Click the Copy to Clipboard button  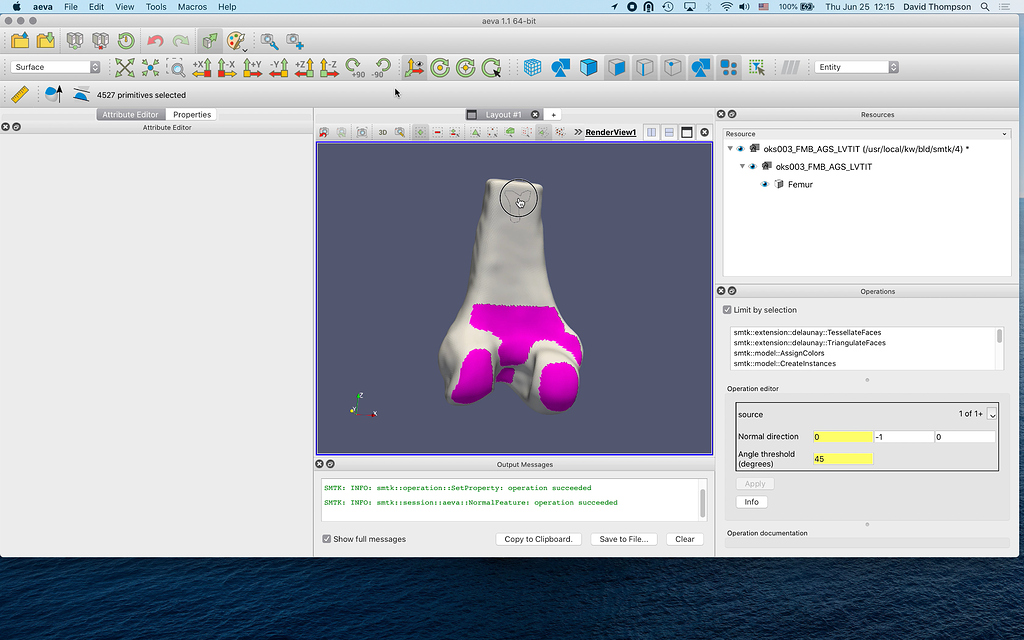pyautogui.click(x=538, y=539)
